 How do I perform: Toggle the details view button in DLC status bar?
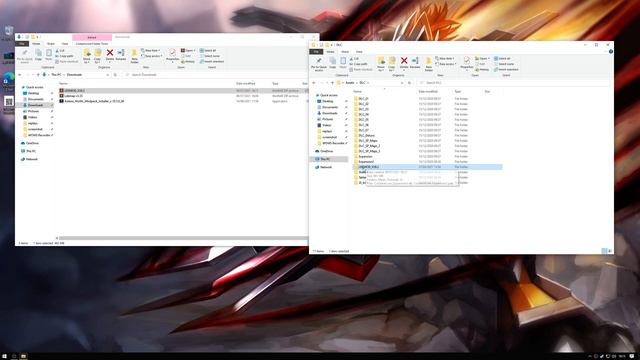[x=604, y=251]
